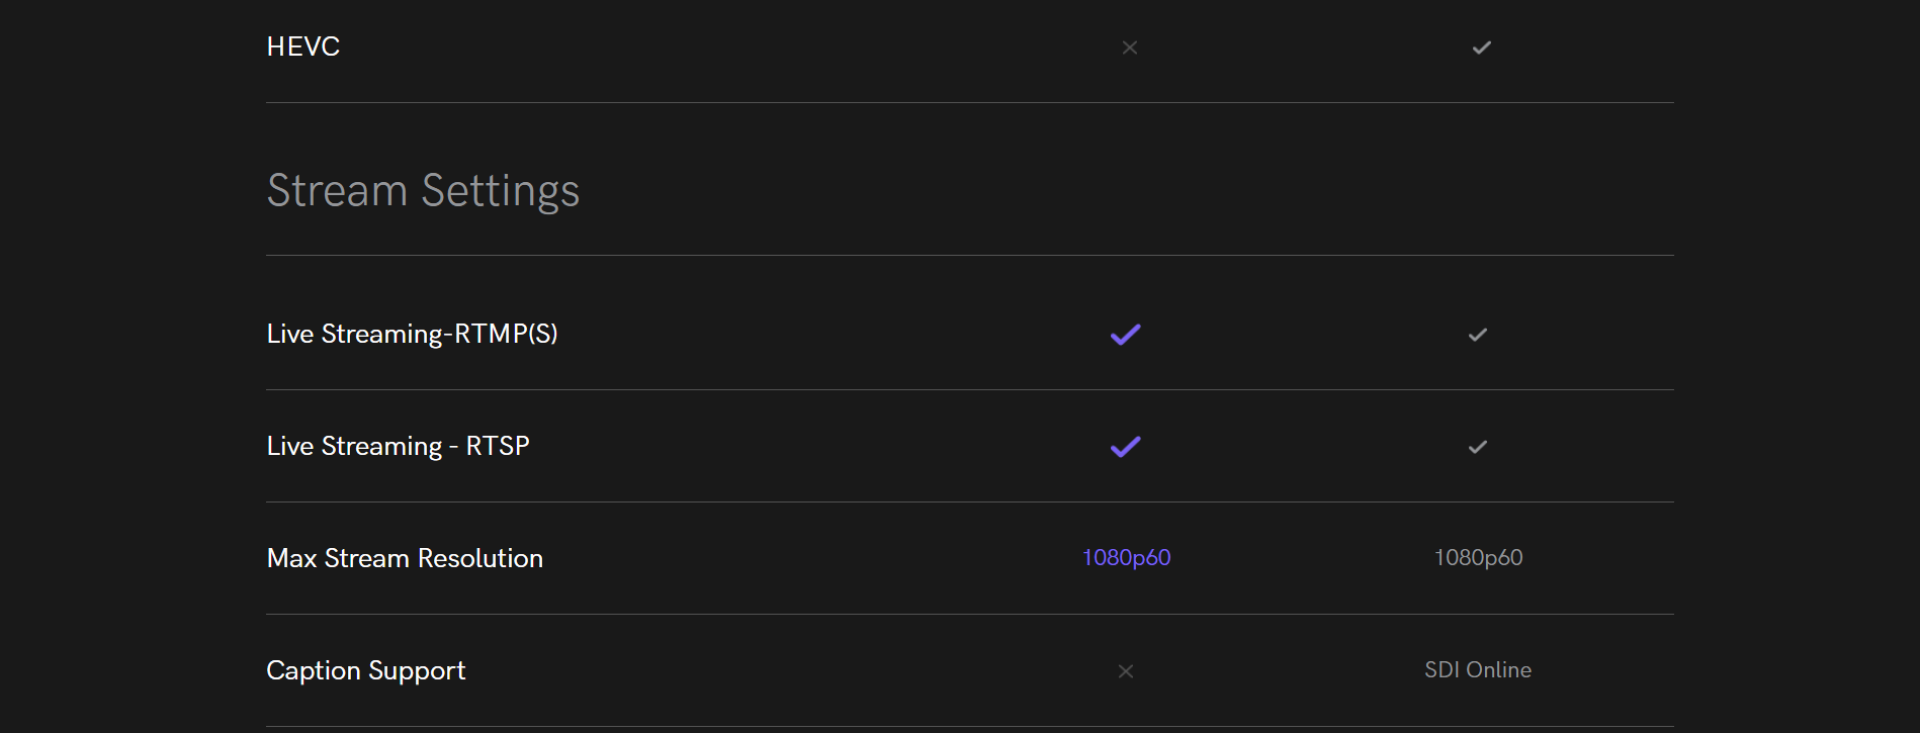
Task: Click the Live Streaming - RTSP row label
Action: point(398,446)
